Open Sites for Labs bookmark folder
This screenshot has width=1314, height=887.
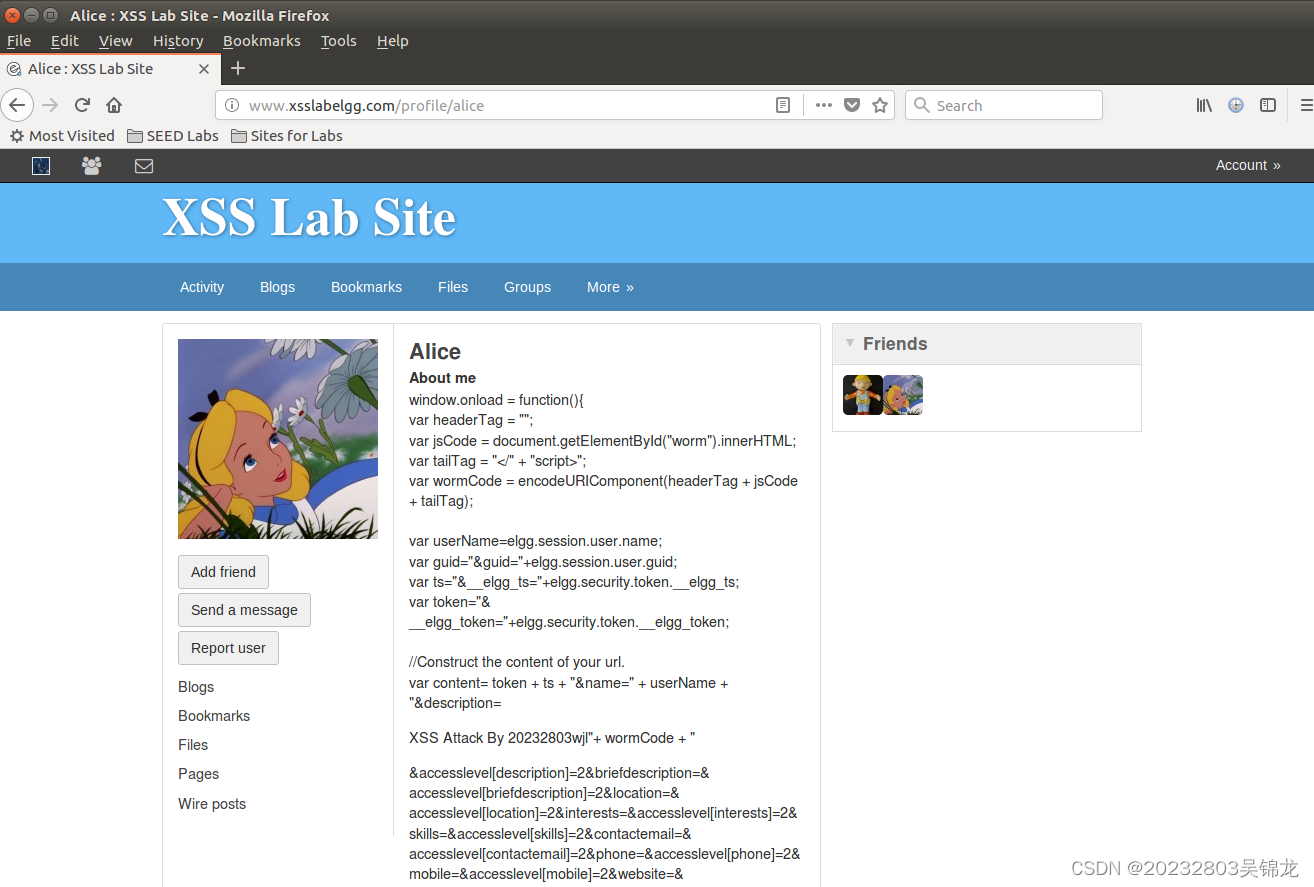pos(287,136)
